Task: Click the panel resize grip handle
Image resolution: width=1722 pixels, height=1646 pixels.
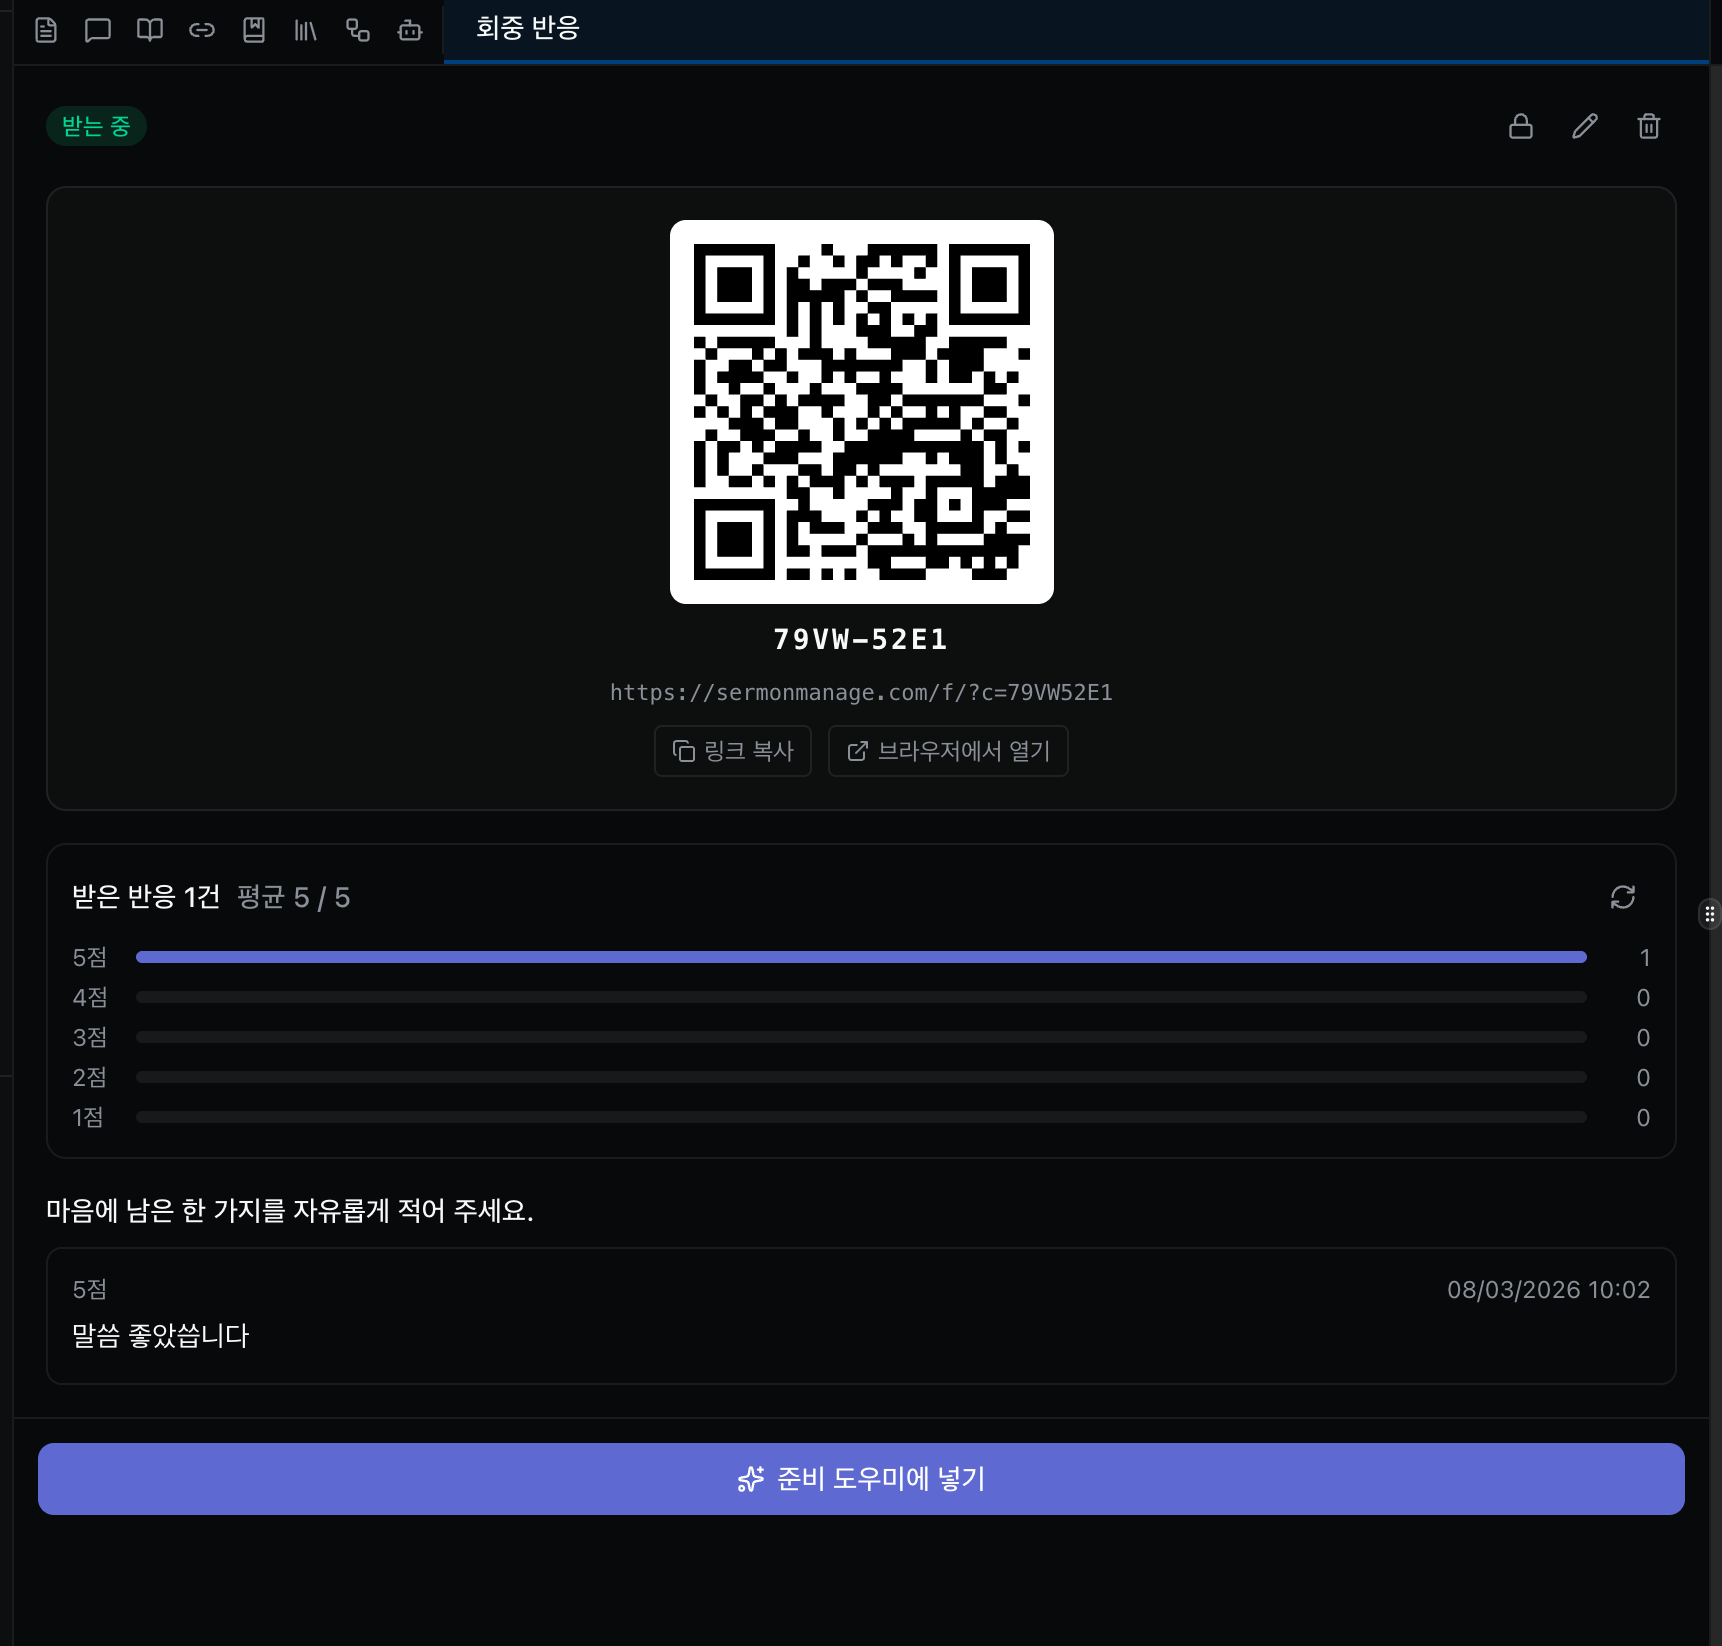Action: (1710, 914)
